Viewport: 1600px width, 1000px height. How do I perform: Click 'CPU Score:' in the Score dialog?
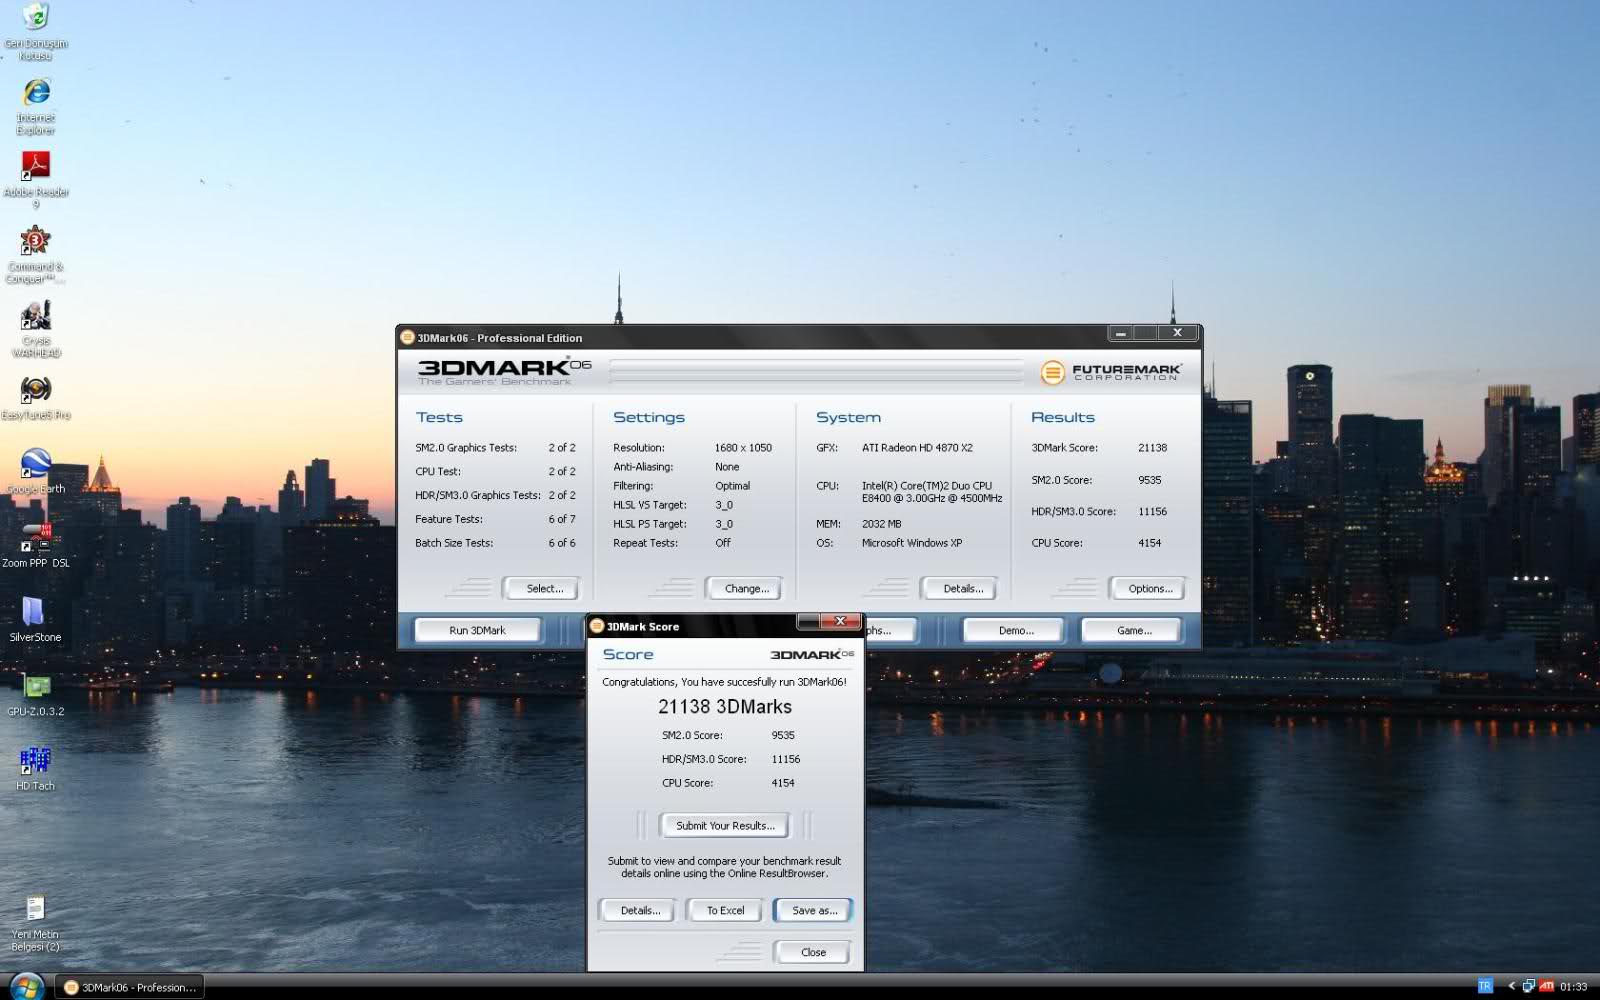click(x=687, y=783)
